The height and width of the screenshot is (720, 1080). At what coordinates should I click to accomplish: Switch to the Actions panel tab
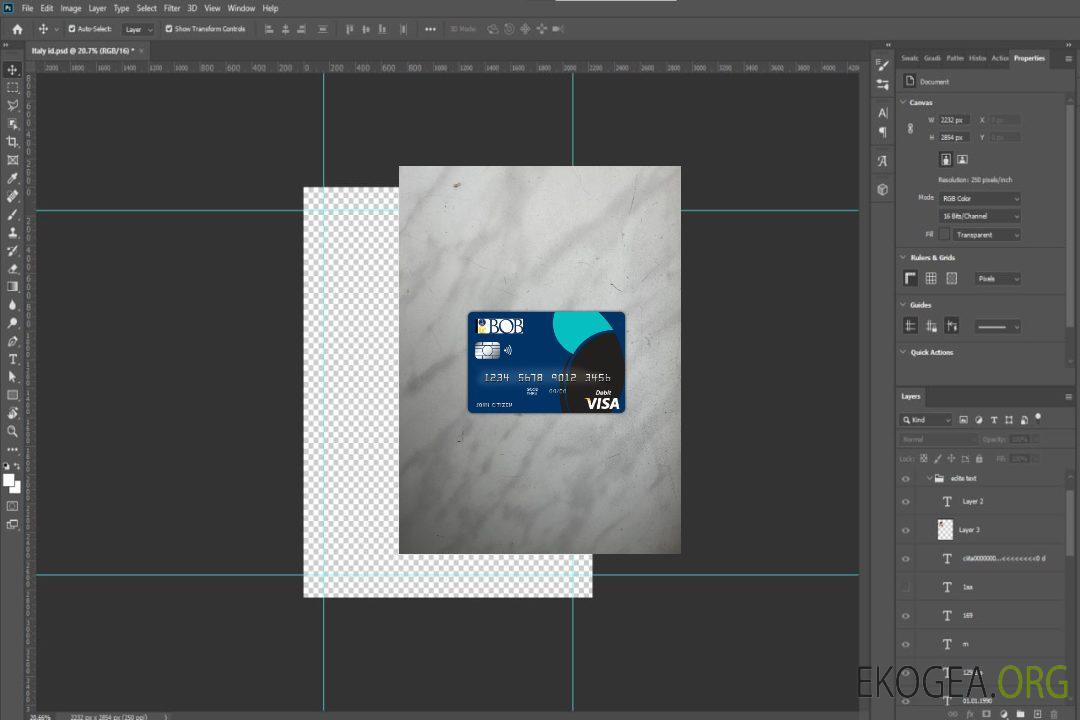pos(1000,58)
